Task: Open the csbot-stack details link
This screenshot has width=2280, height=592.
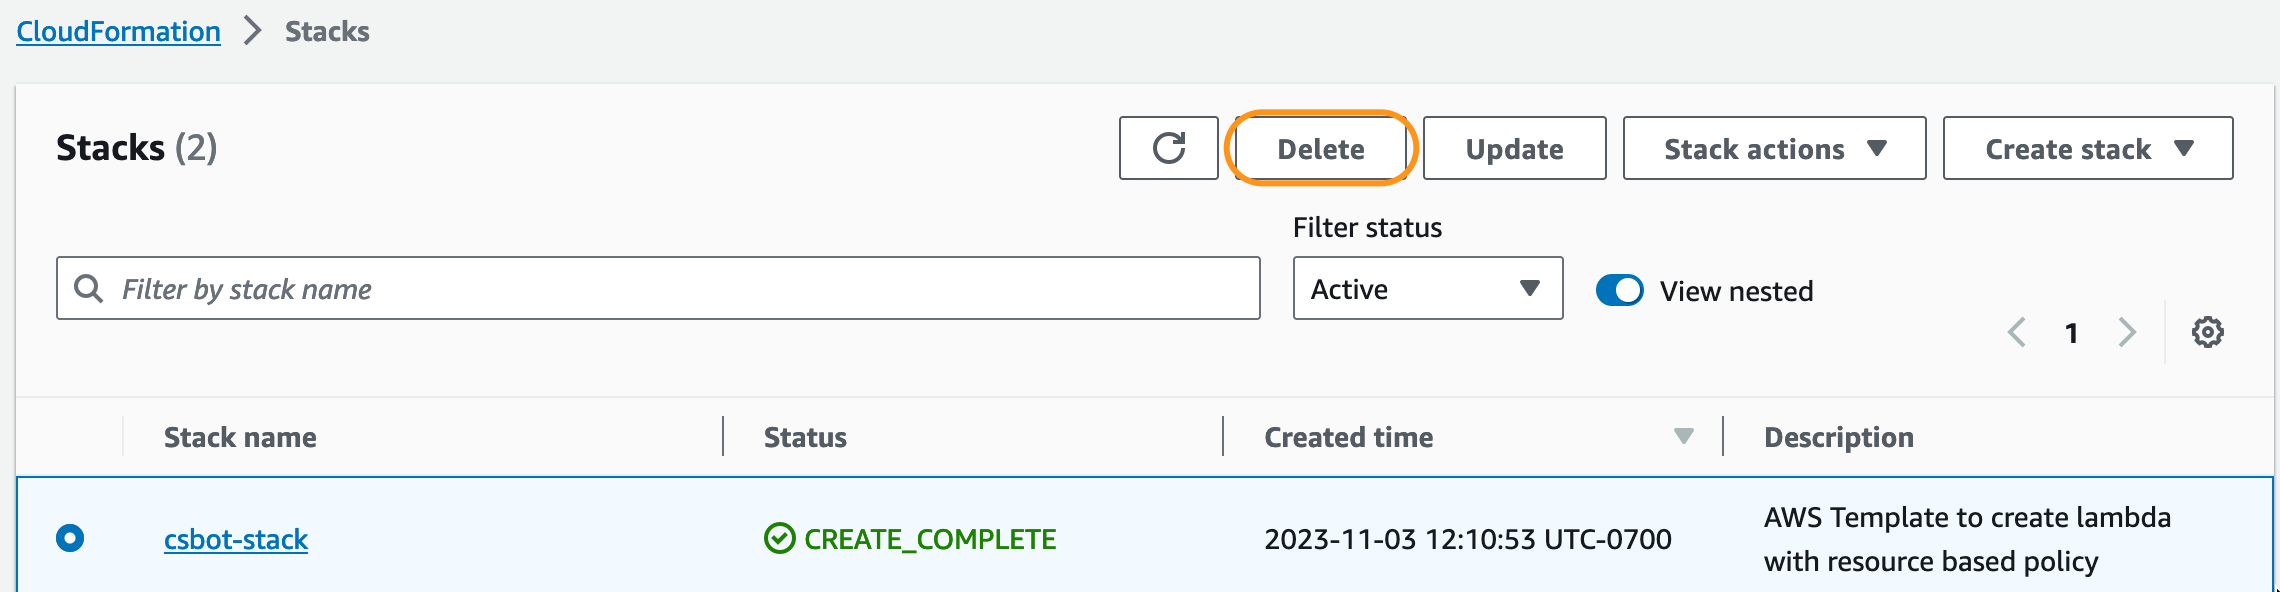Action: pos(236,538)
